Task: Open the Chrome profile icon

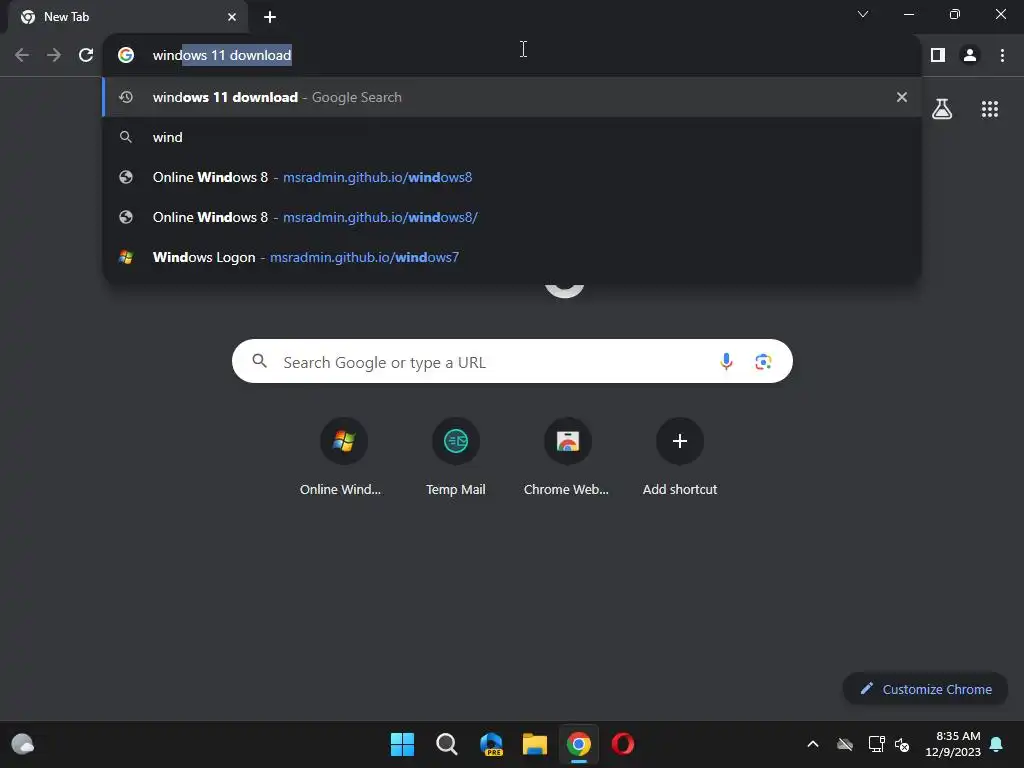Action: coord(970,55)
